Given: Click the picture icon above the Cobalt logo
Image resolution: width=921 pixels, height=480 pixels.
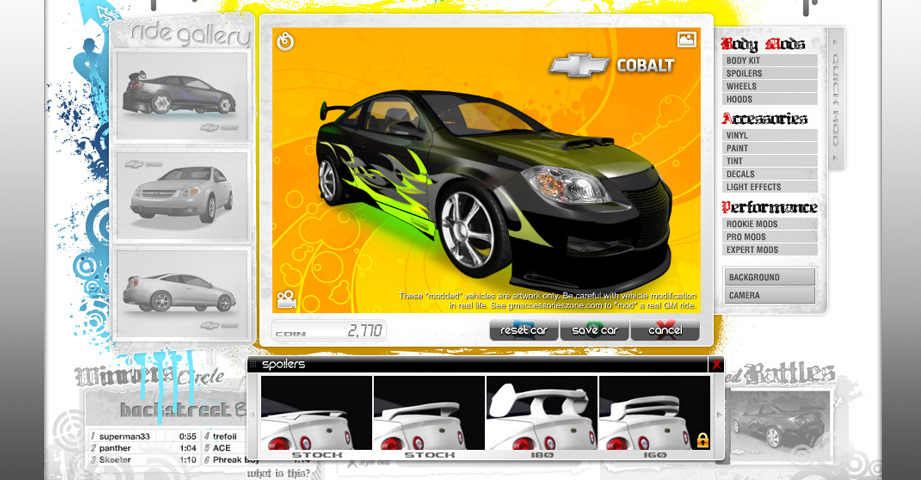Looking at the screenshot, I should pos(687,39).
